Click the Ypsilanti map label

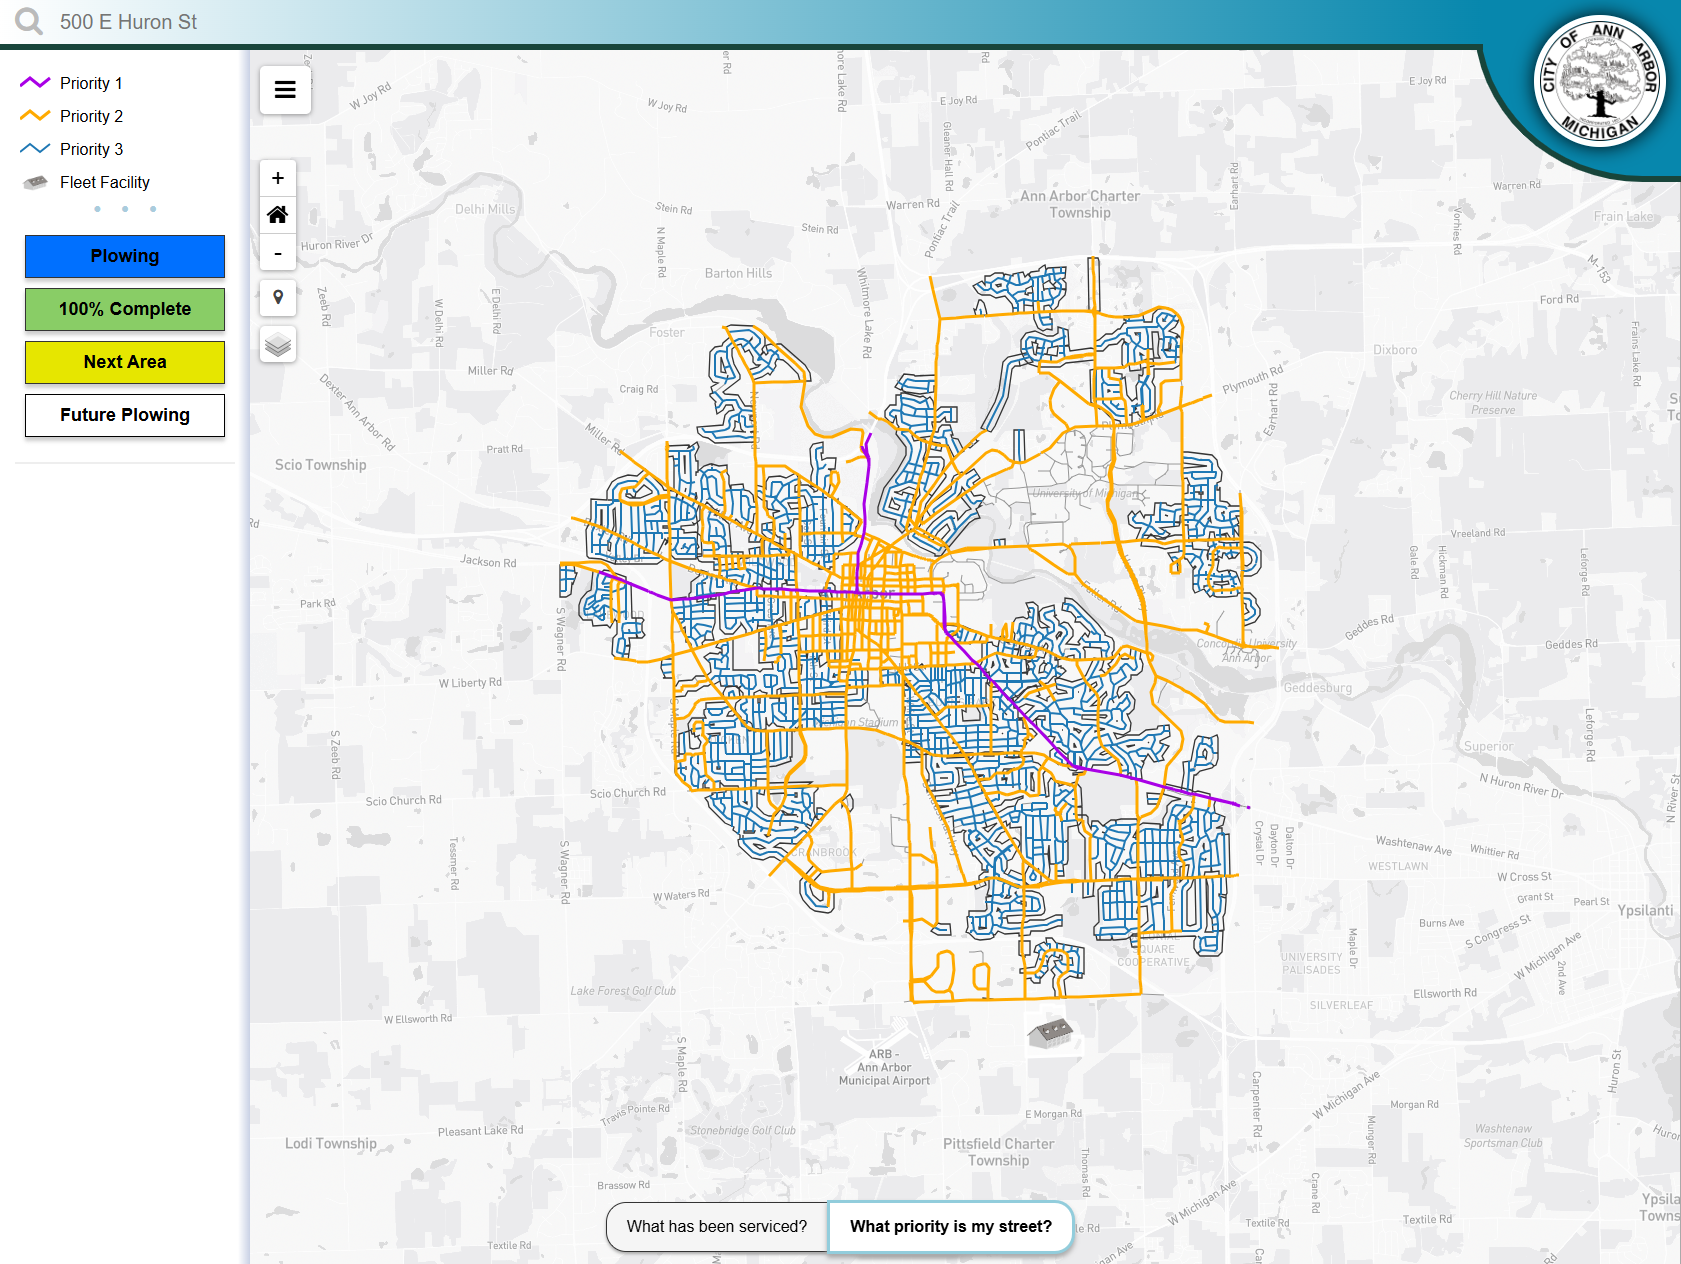point(1645,910)
